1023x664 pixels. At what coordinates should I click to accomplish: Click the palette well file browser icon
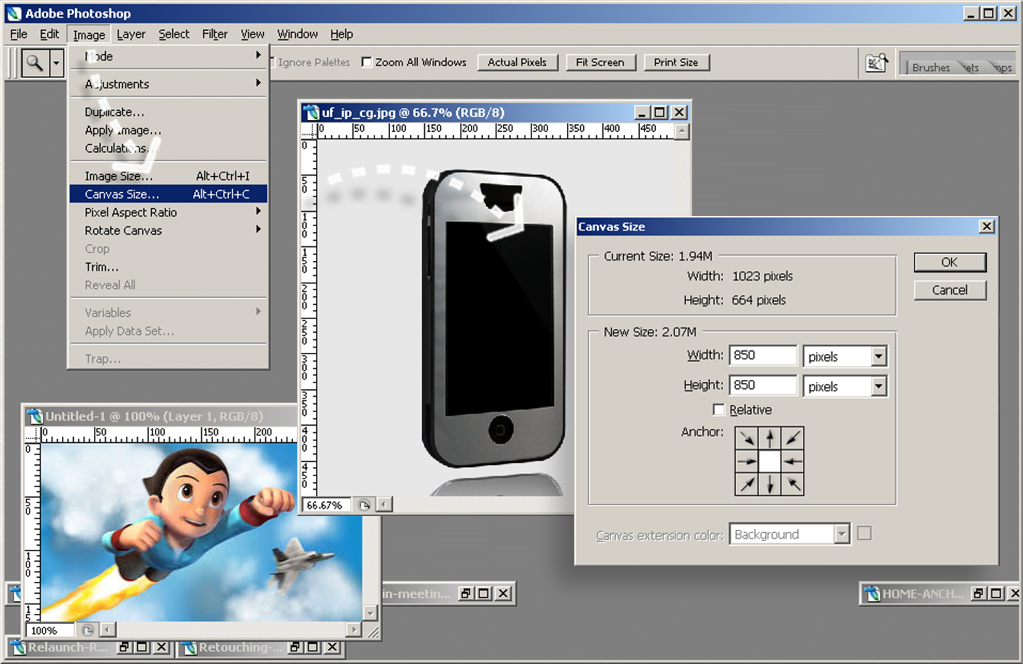[x=876, y=63]
